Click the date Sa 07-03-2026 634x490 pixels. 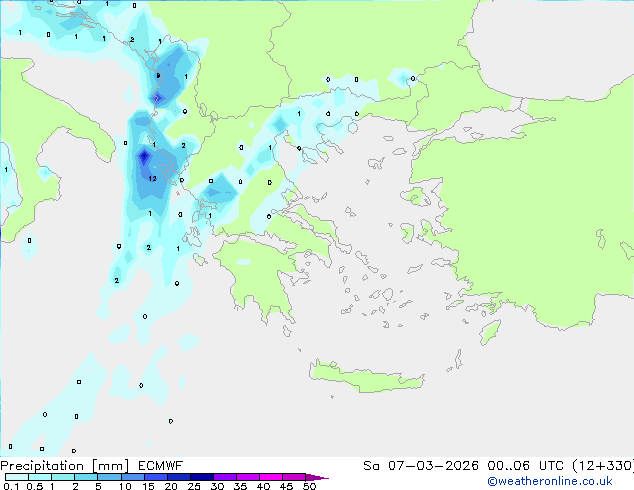[421, 466]
